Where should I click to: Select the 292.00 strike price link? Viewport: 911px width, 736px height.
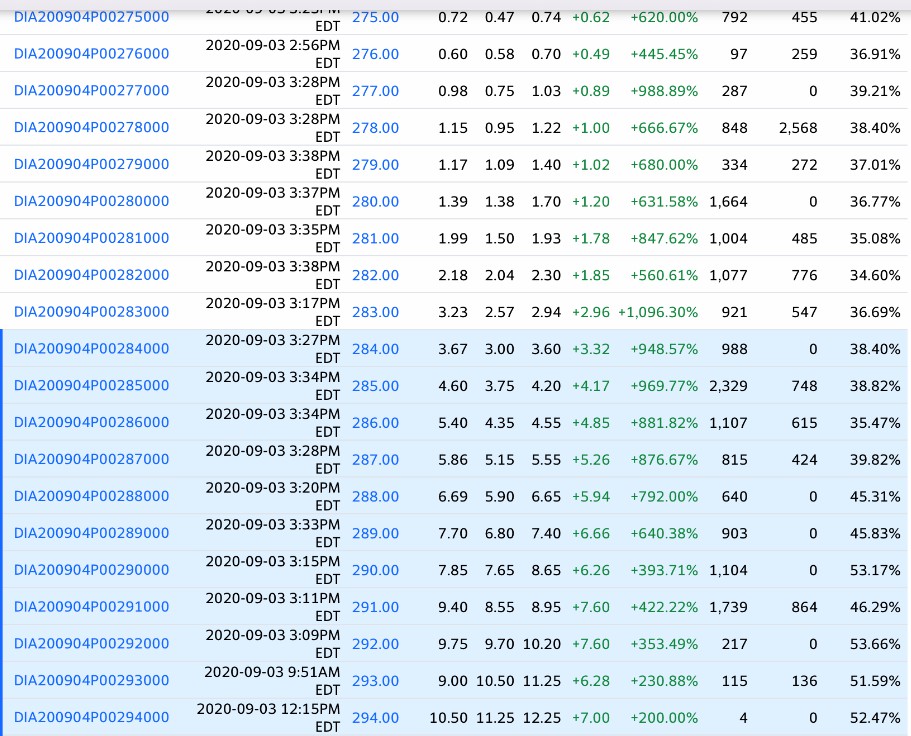click(x=375, y=644)
